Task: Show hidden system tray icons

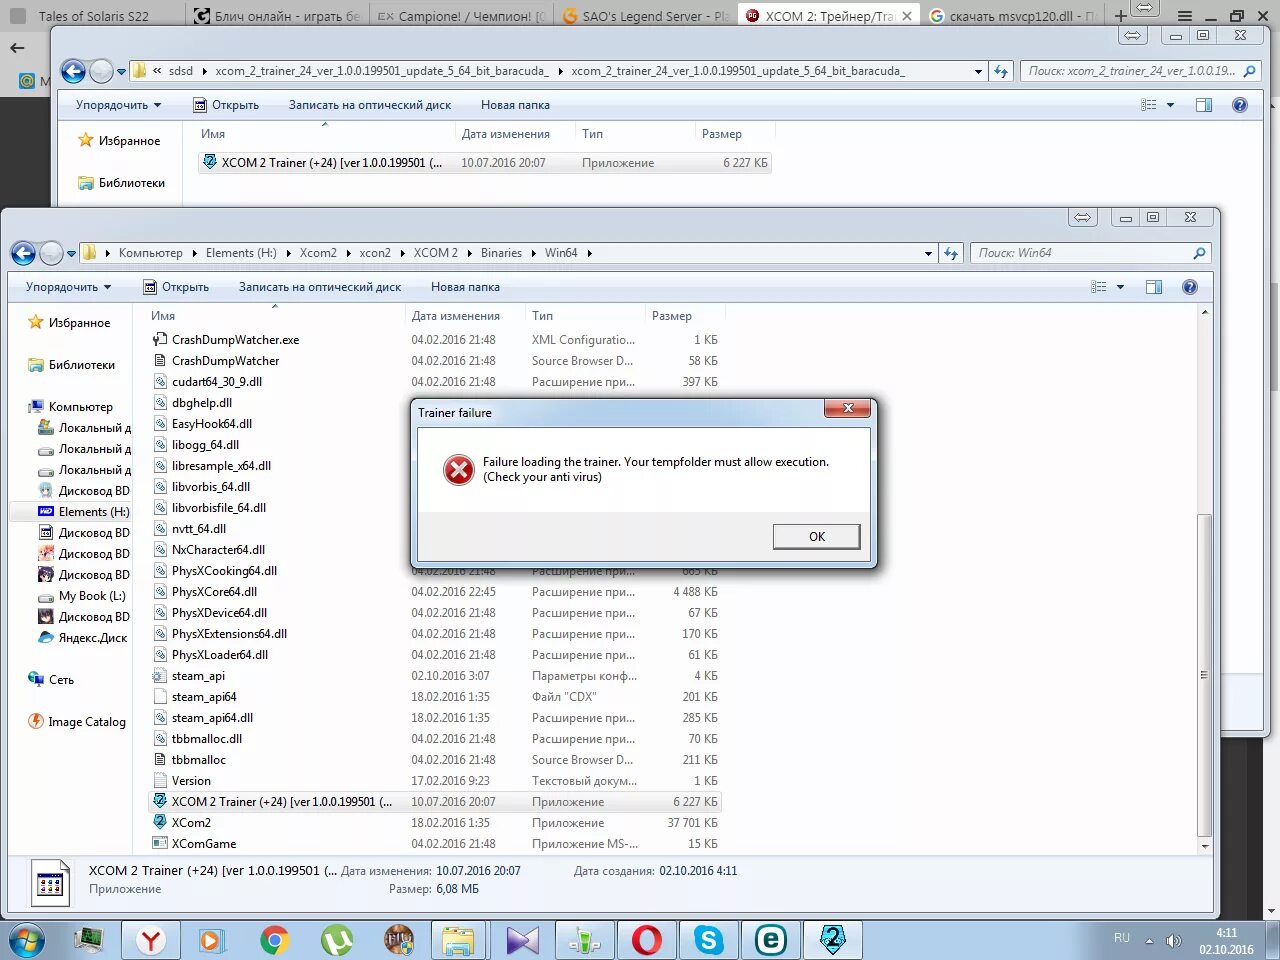Action: coord(1149,941)
